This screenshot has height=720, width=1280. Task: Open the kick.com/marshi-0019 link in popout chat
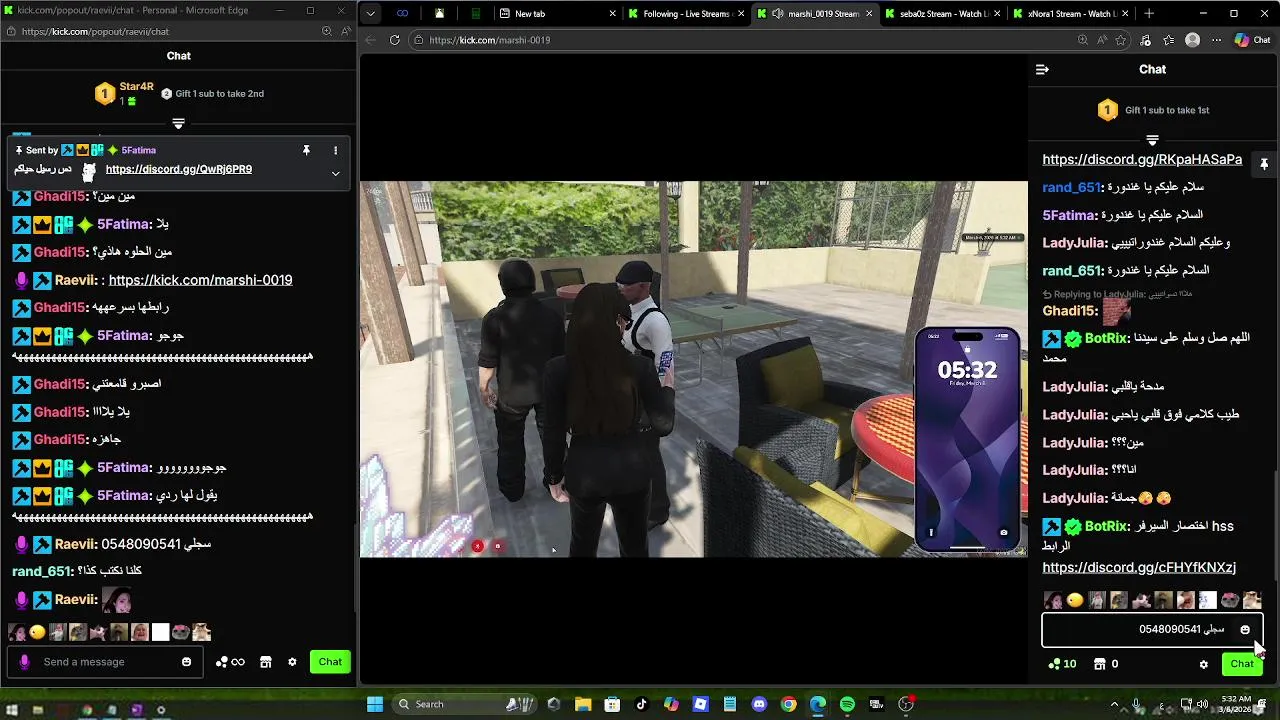pyautogui.click(x=200, y=280)
